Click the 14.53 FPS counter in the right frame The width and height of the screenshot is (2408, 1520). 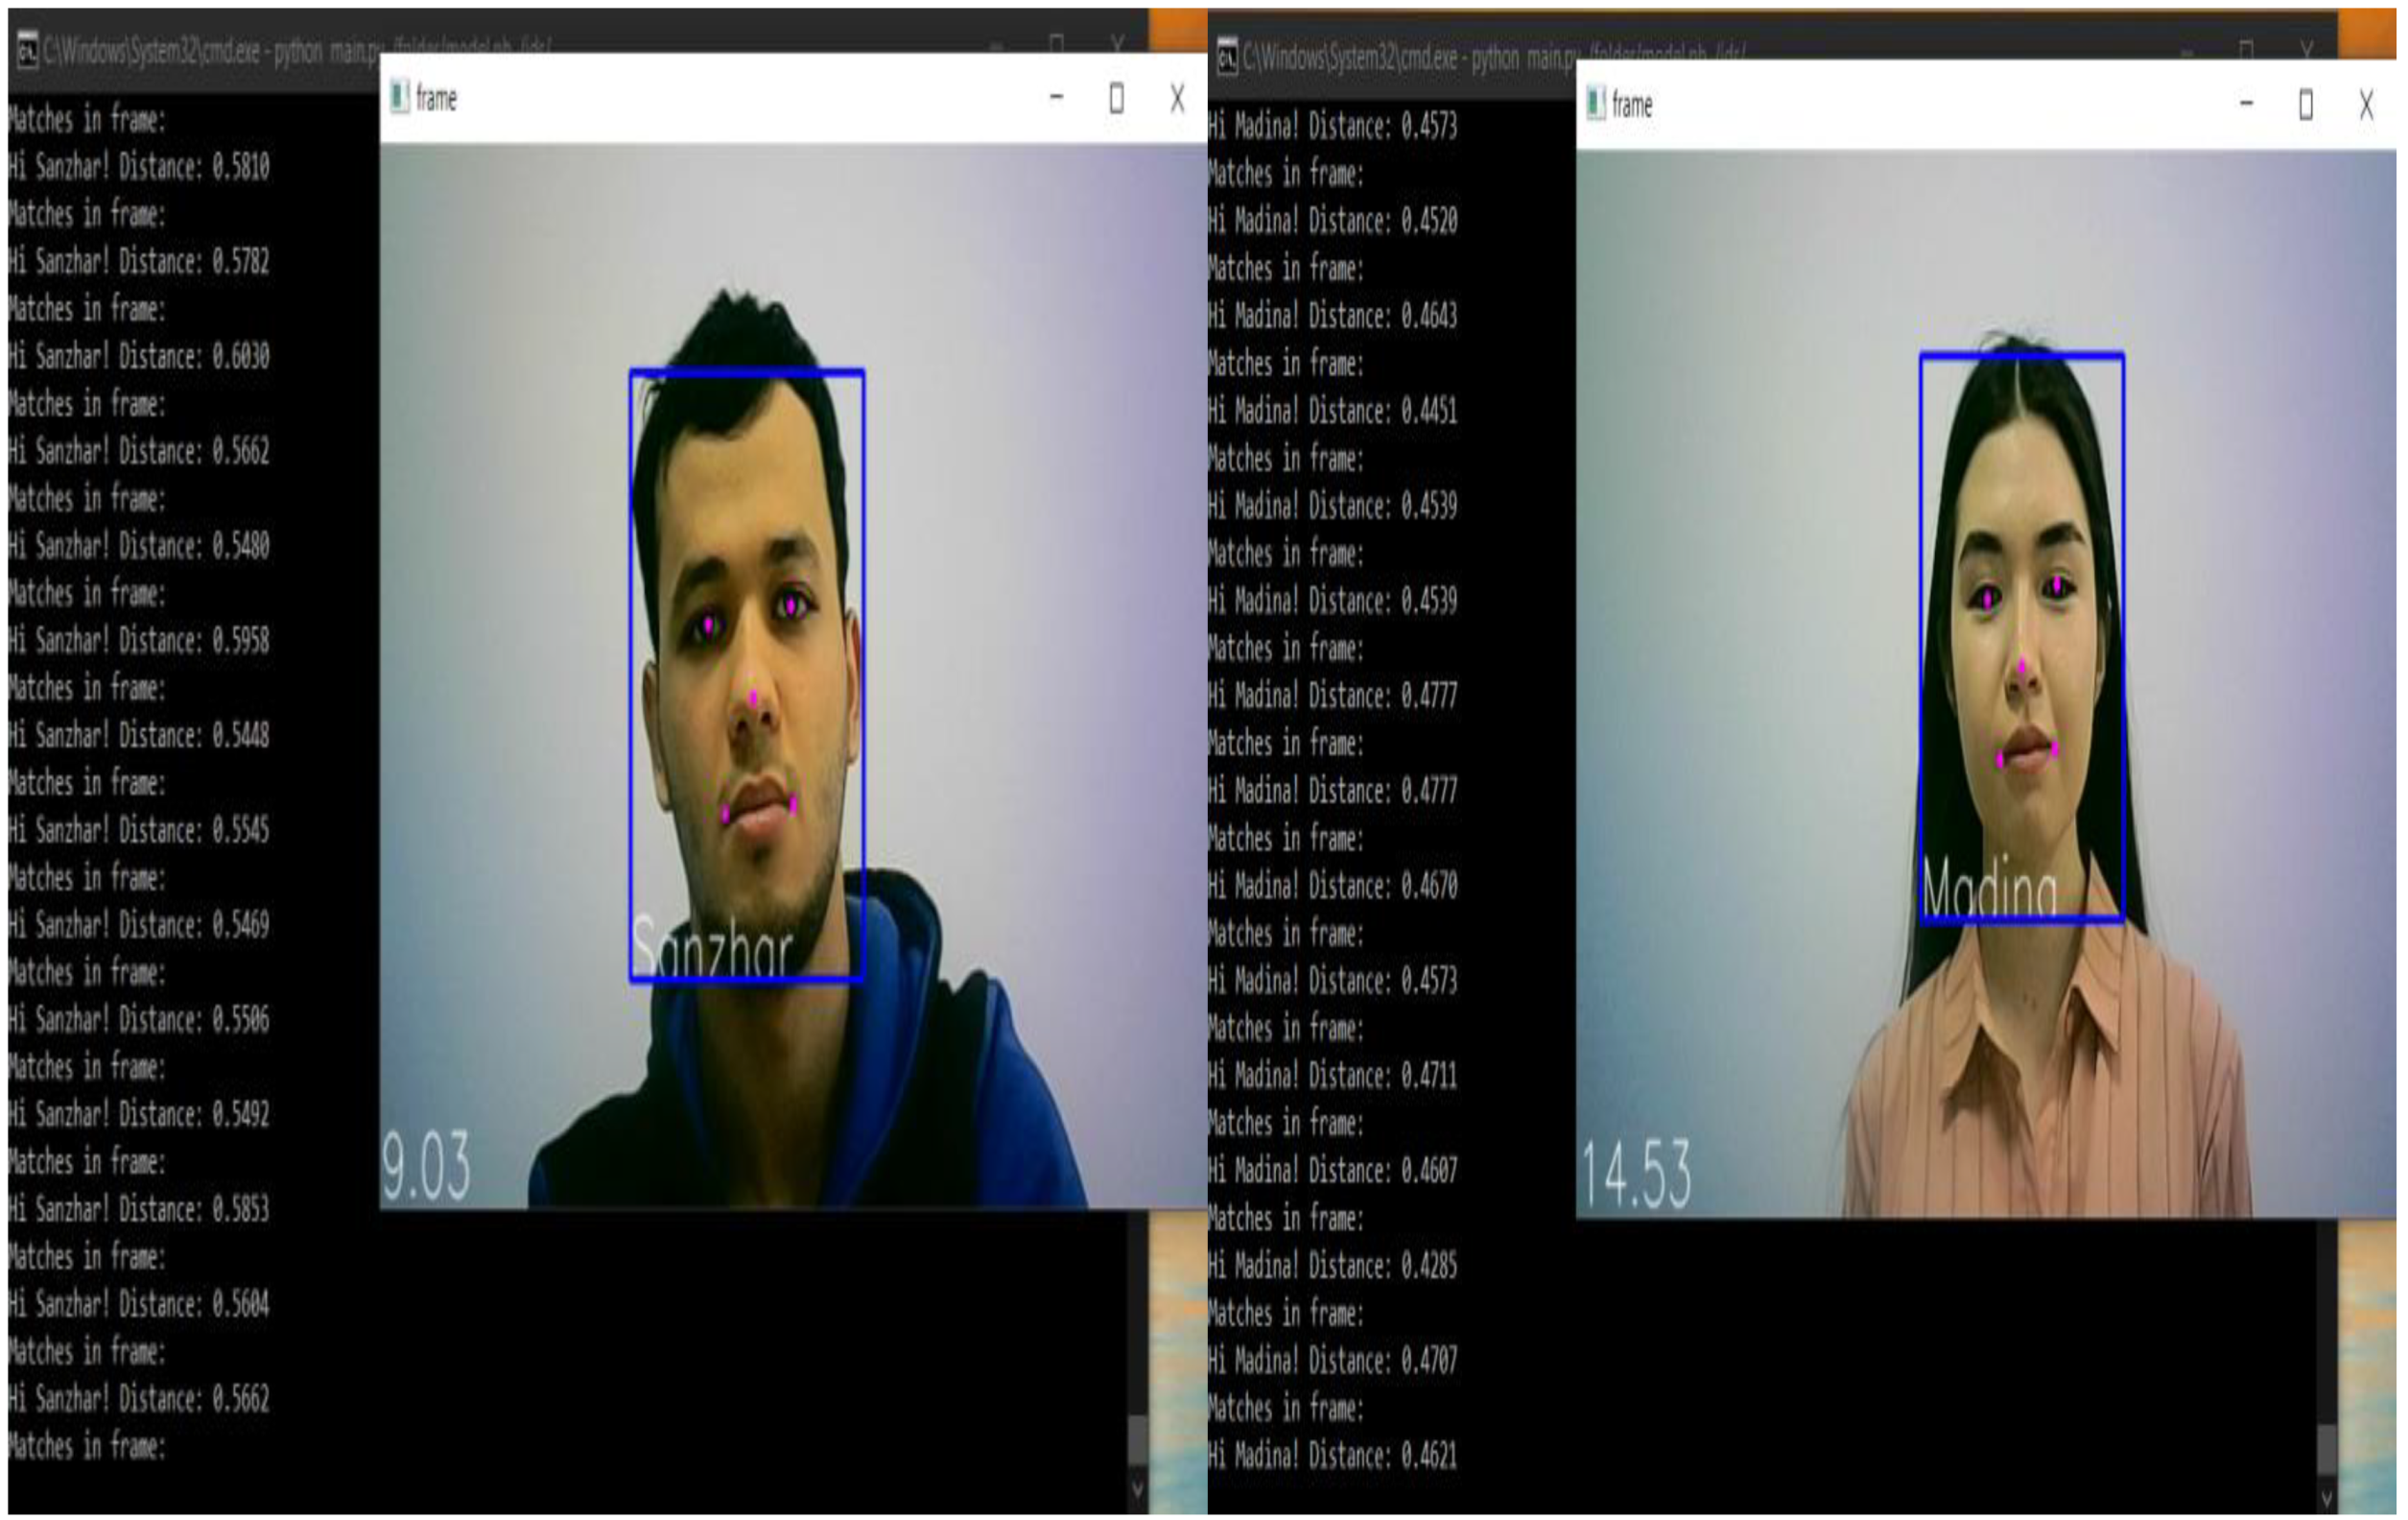(x=1636, y=1174)
